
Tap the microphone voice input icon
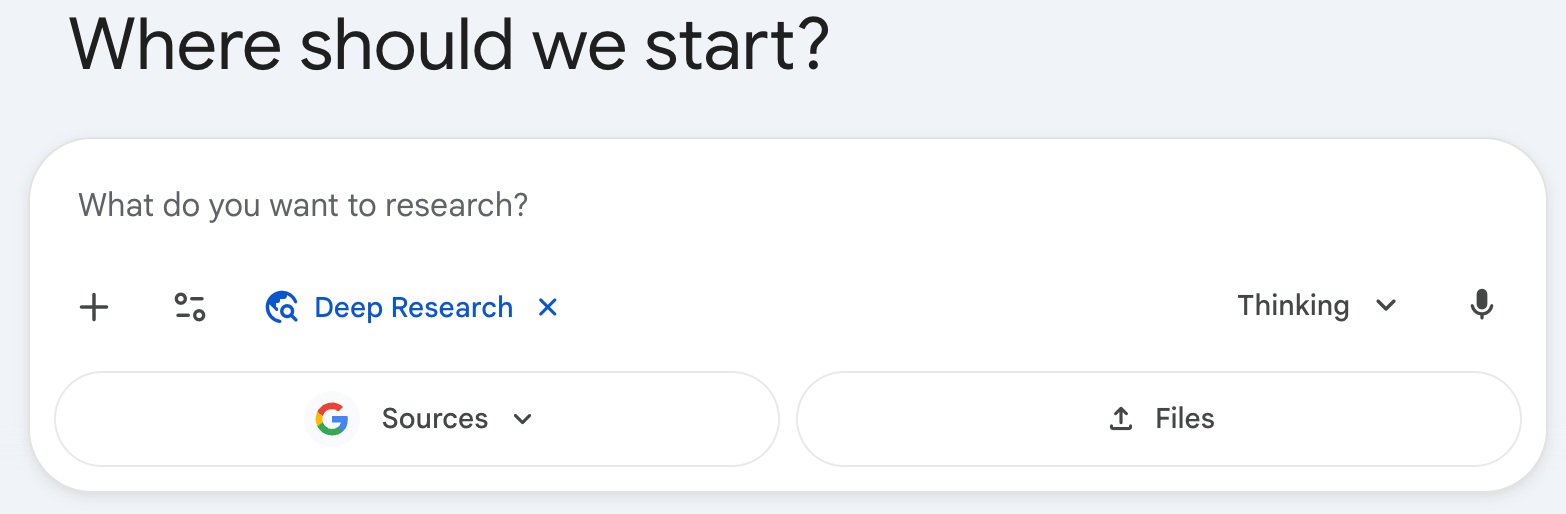tap(1481, 305)
